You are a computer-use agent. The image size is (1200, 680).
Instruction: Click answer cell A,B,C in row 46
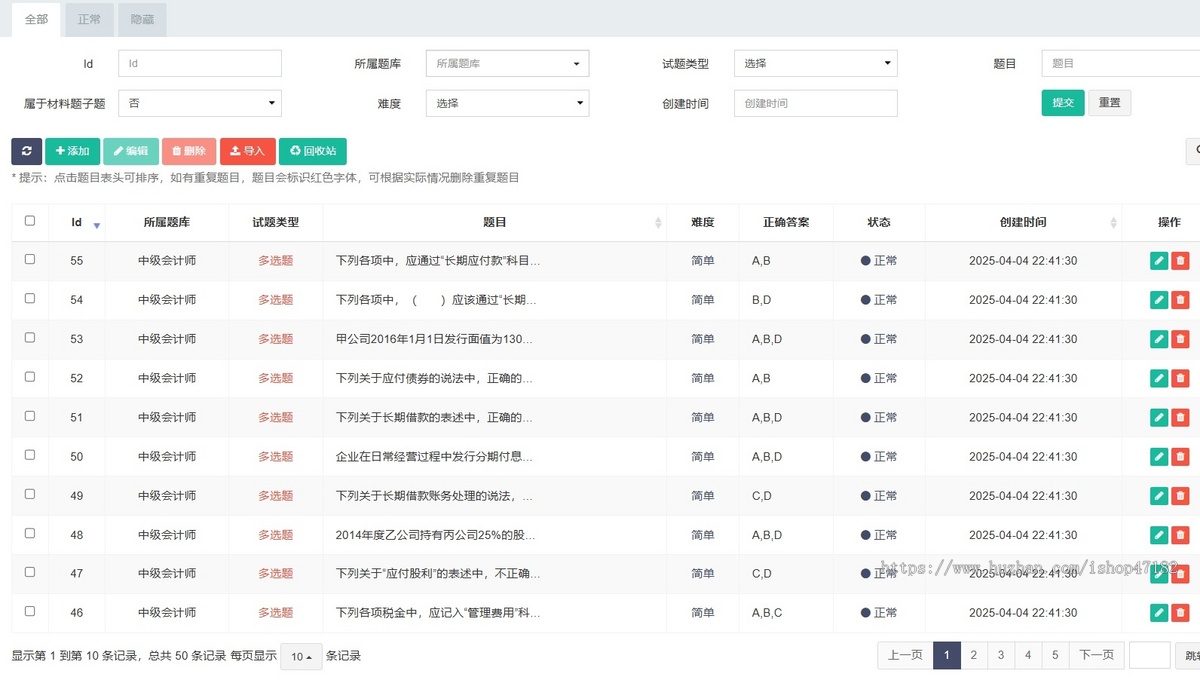click(x=767, y=613)
